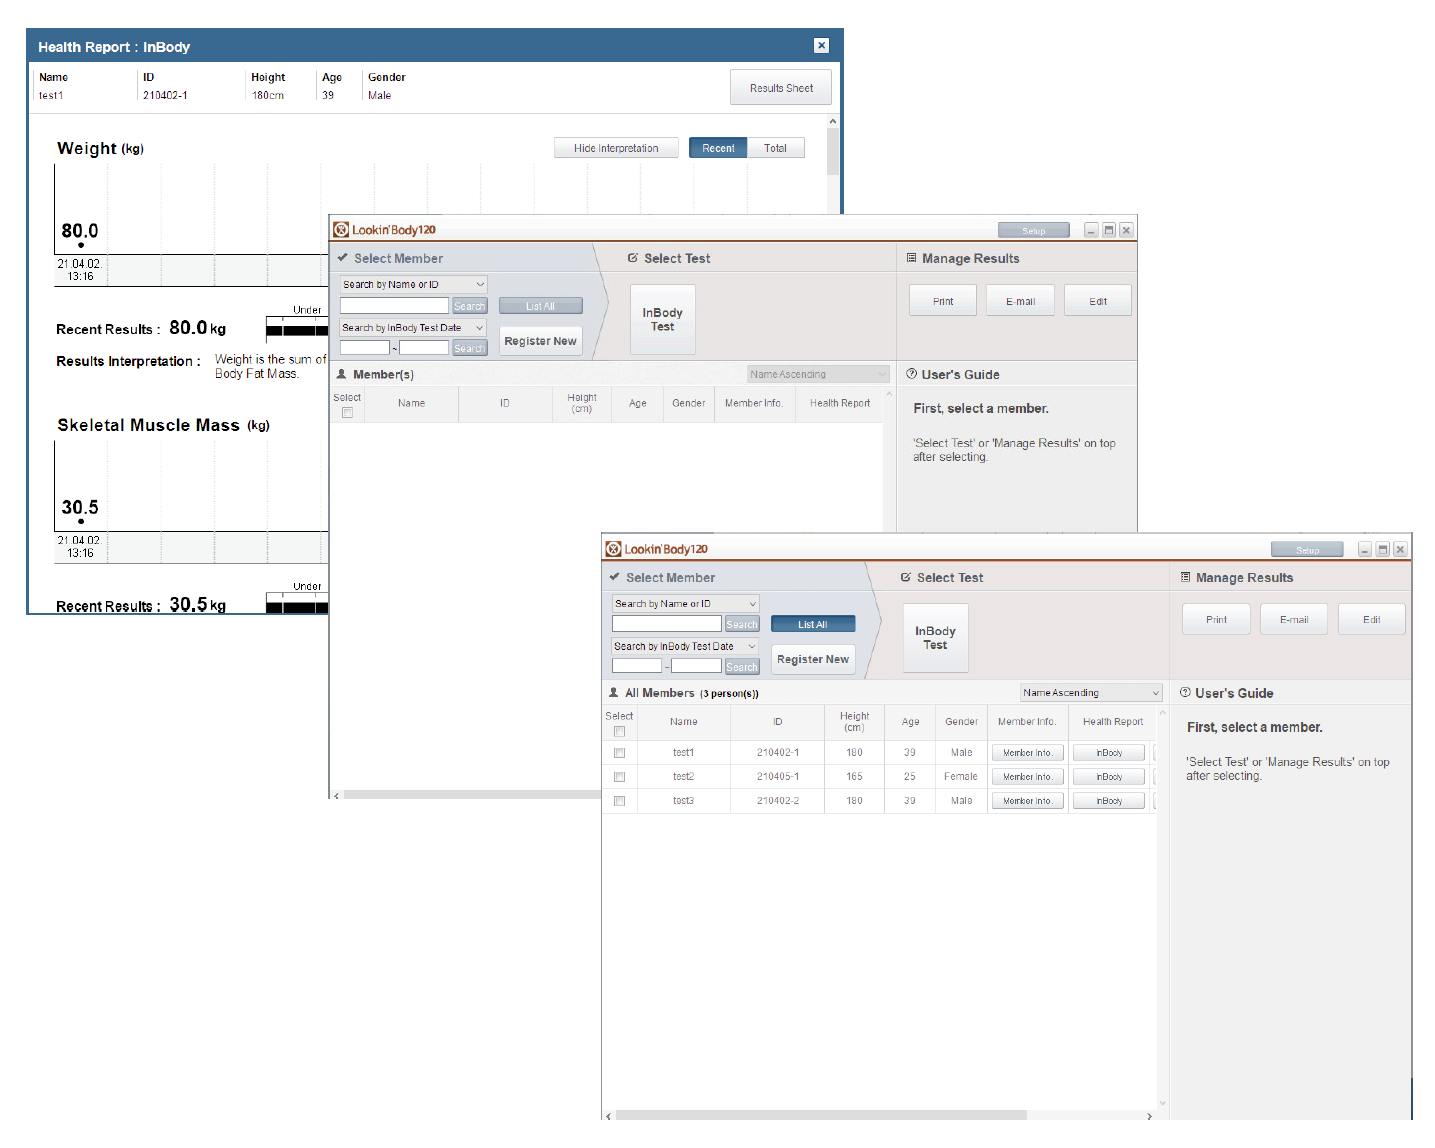The image size is (1435, 1148).
Task: Click the right arrow of front window's horizontal scrollbar
Action: pyautogui.click(x=1149, y=1116)
